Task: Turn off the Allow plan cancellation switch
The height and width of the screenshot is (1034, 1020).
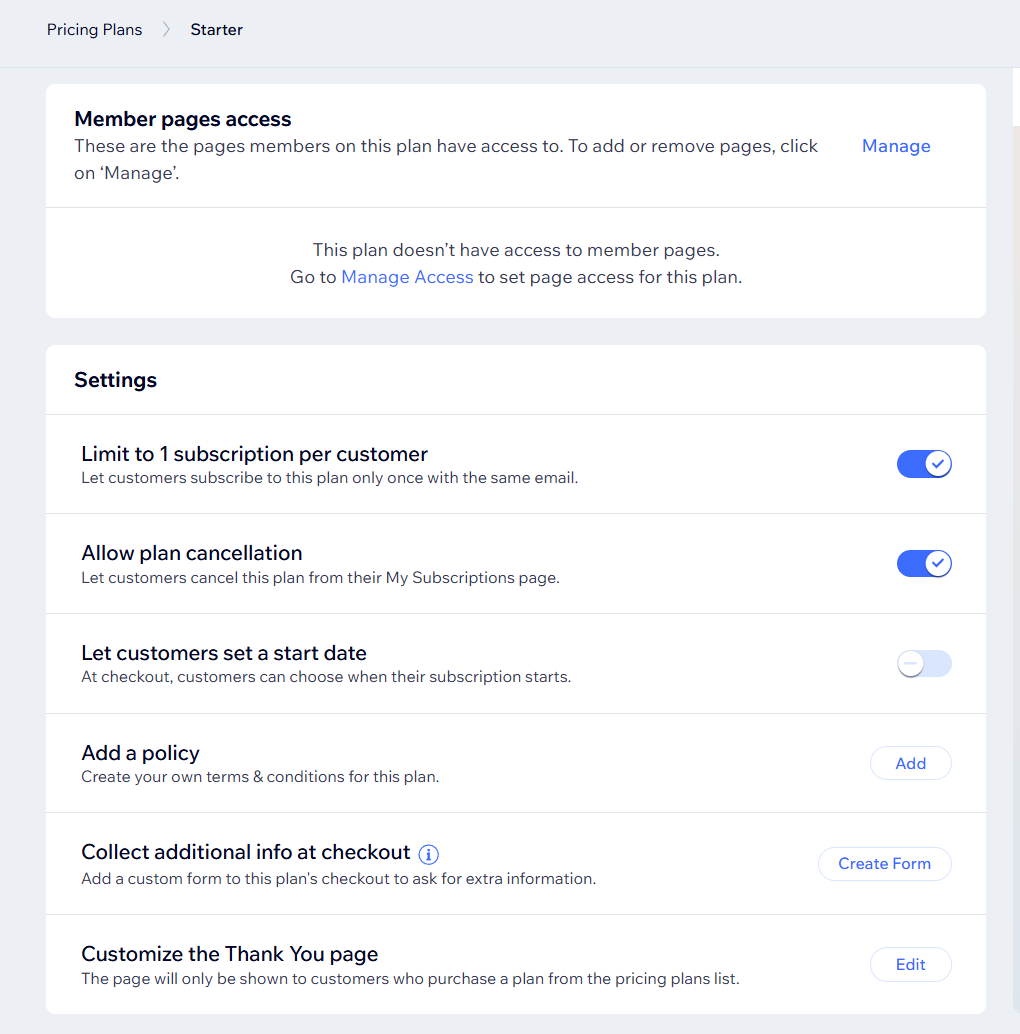Action: pos(924,564)
